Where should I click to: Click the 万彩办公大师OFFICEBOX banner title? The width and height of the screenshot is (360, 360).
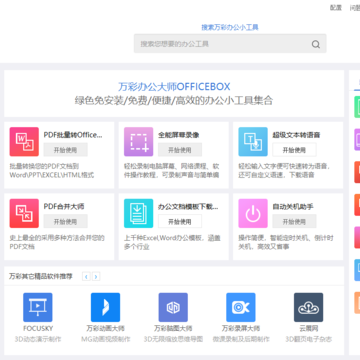pyautogui.click(x=174, y=87)
